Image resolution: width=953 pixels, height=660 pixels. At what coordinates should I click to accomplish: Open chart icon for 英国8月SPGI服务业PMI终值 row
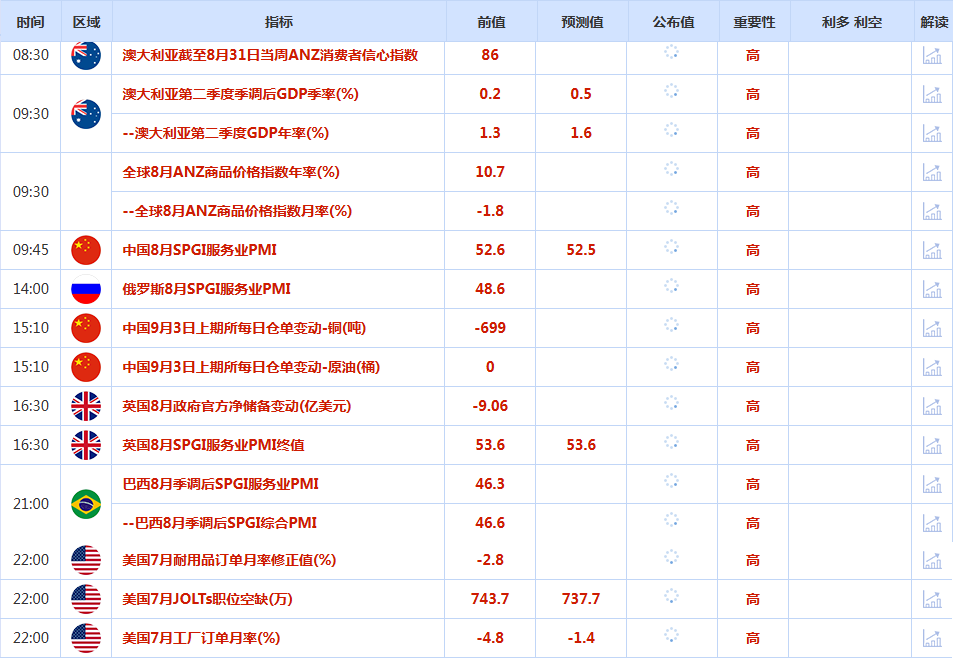[932, 445]
